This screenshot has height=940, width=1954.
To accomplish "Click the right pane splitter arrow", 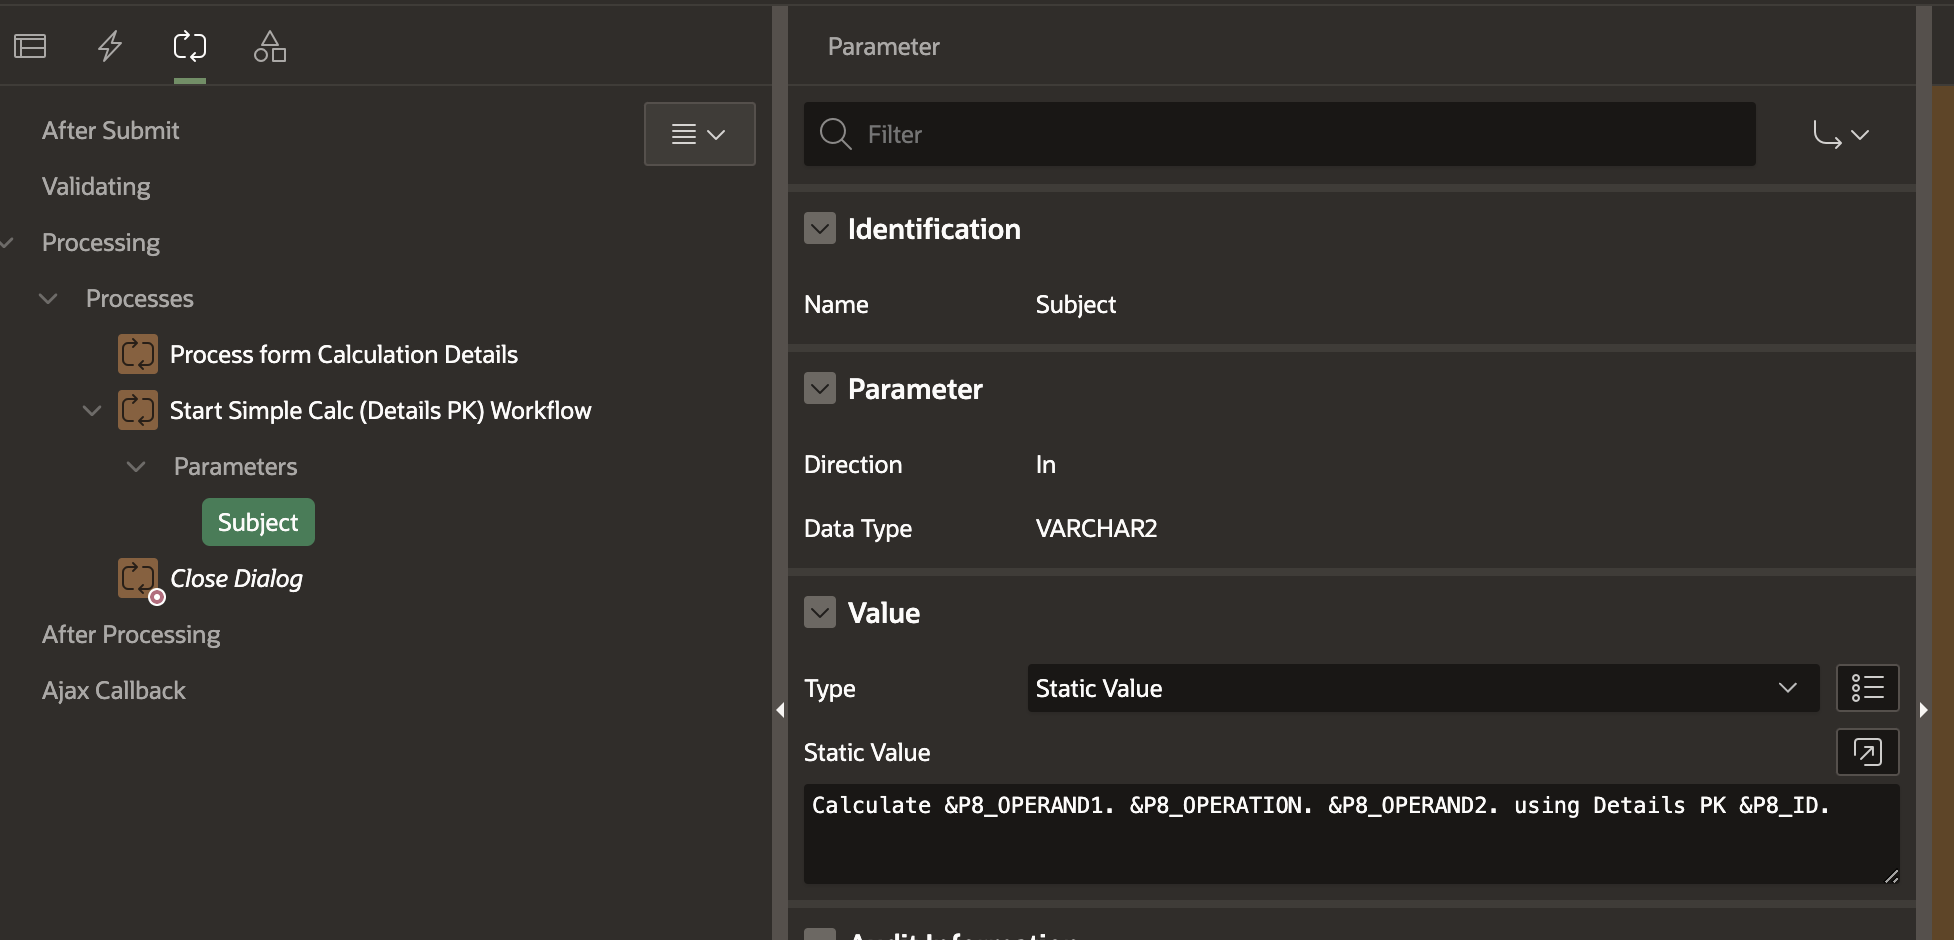I will pyautogui.click(x=1924, y=710).
